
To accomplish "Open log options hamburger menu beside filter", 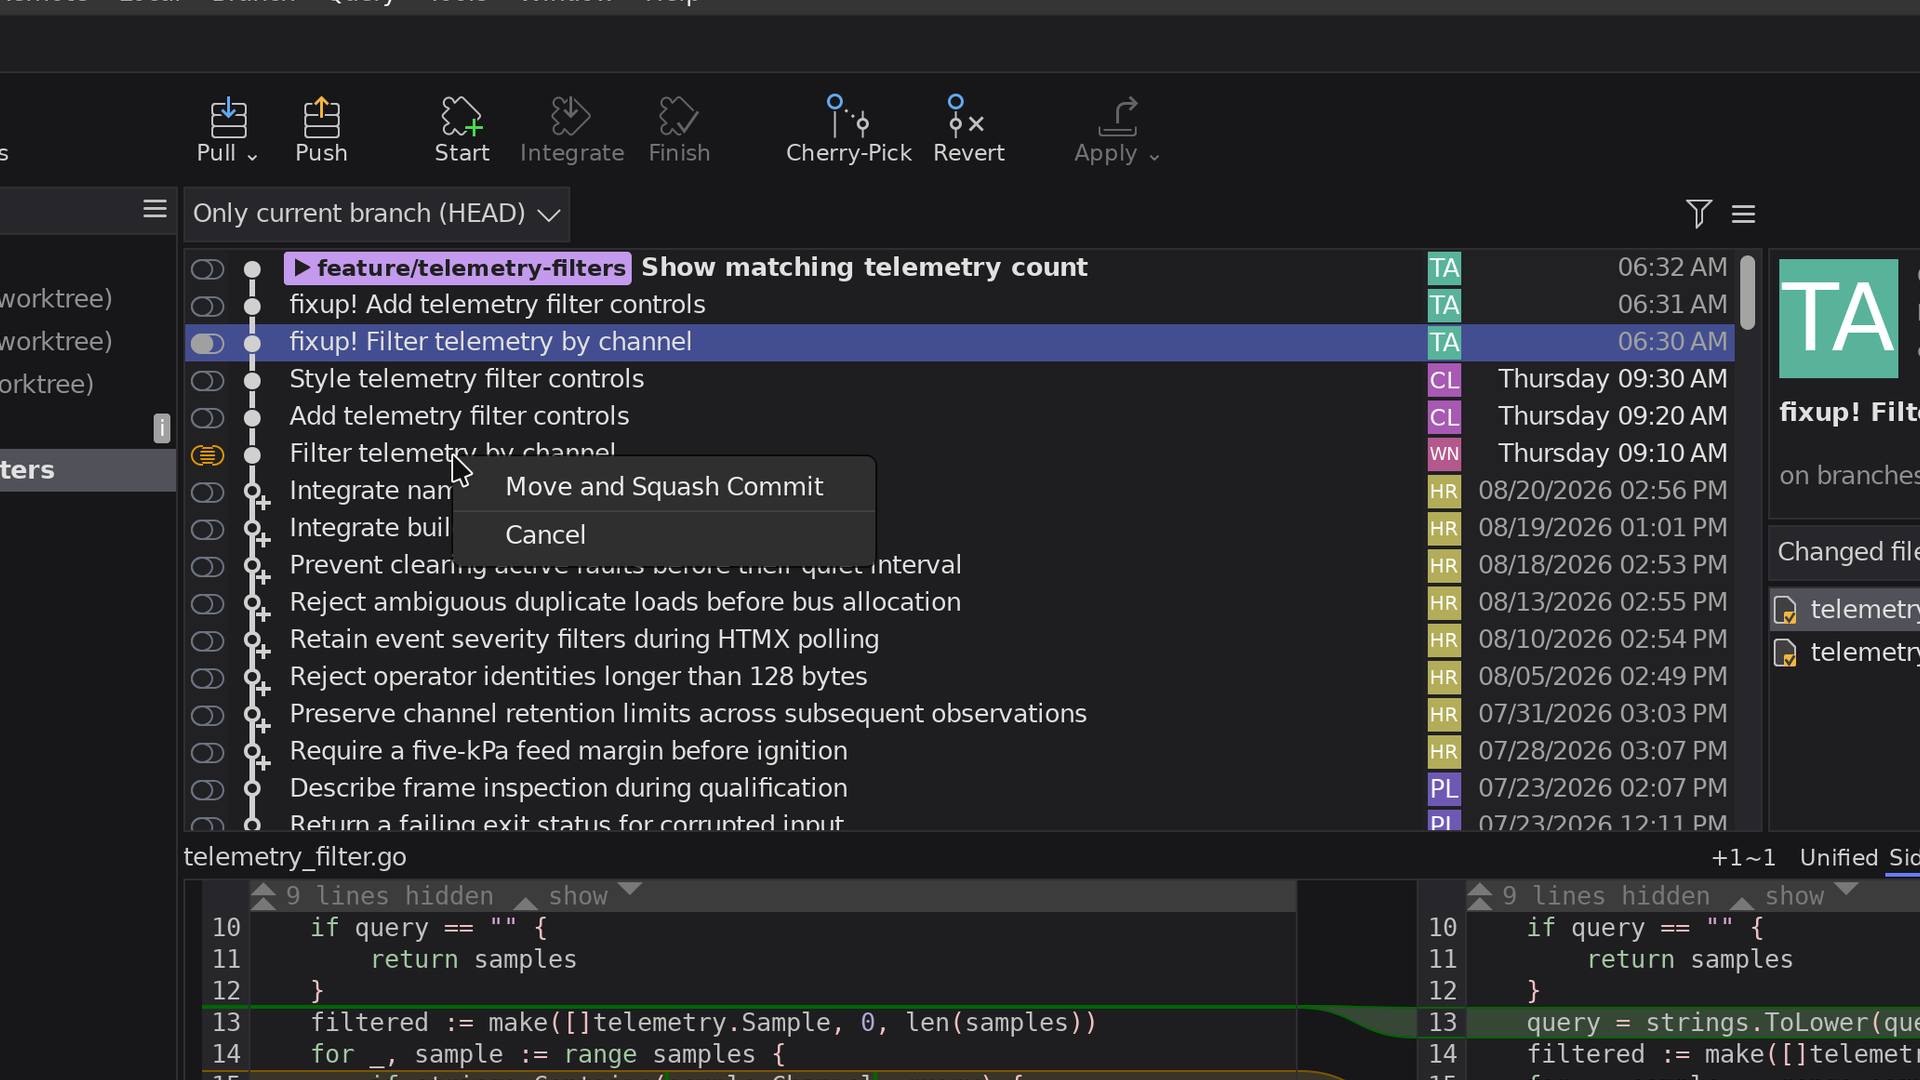I will [1743, 214].
